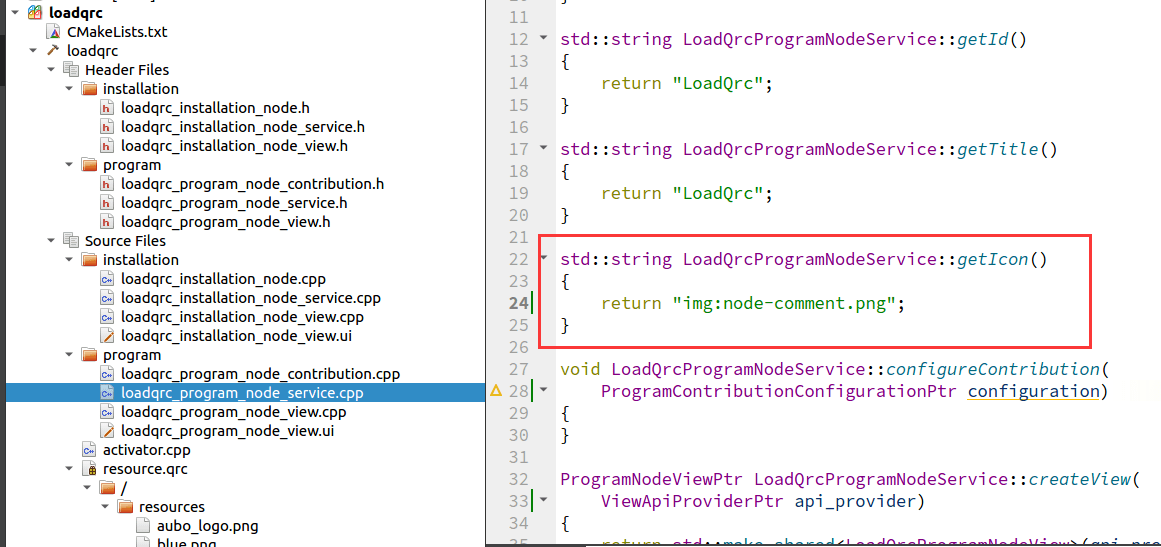1161x547 pixels.
Task: Click the ui file icon of loadqrc_program_node_view.ui
Action: click(107, 431)
